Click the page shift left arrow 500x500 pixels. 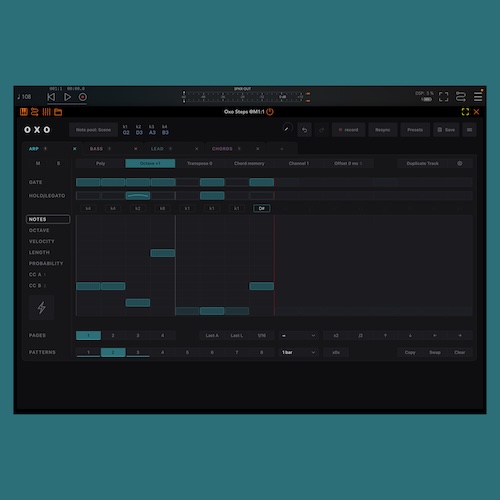click(x=435, y=335)
